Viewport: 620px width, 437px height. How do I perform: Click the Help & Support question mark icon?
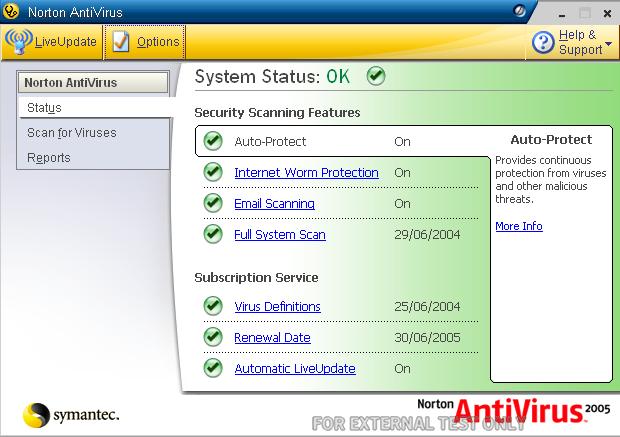(543, 42)
